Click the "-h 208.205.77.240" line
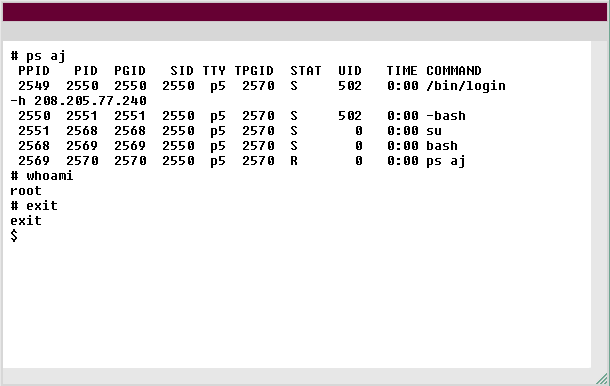Viewport: 610px width, 386px height. [x=78, y=101]
